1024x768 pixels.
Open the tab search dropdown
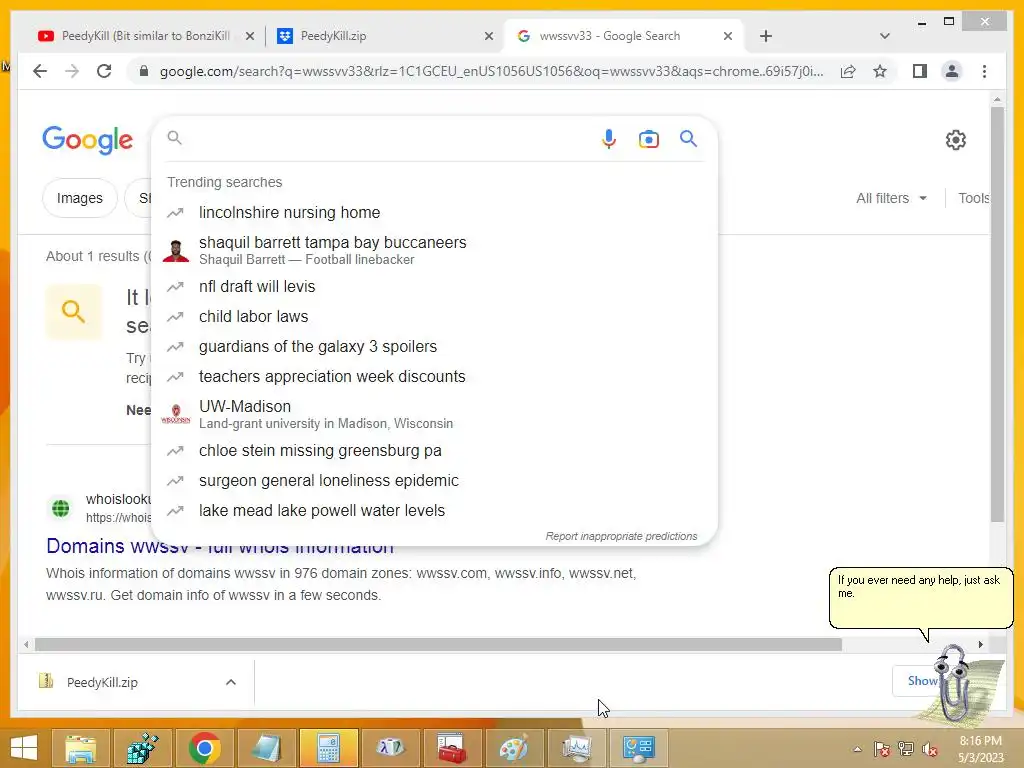884,36
